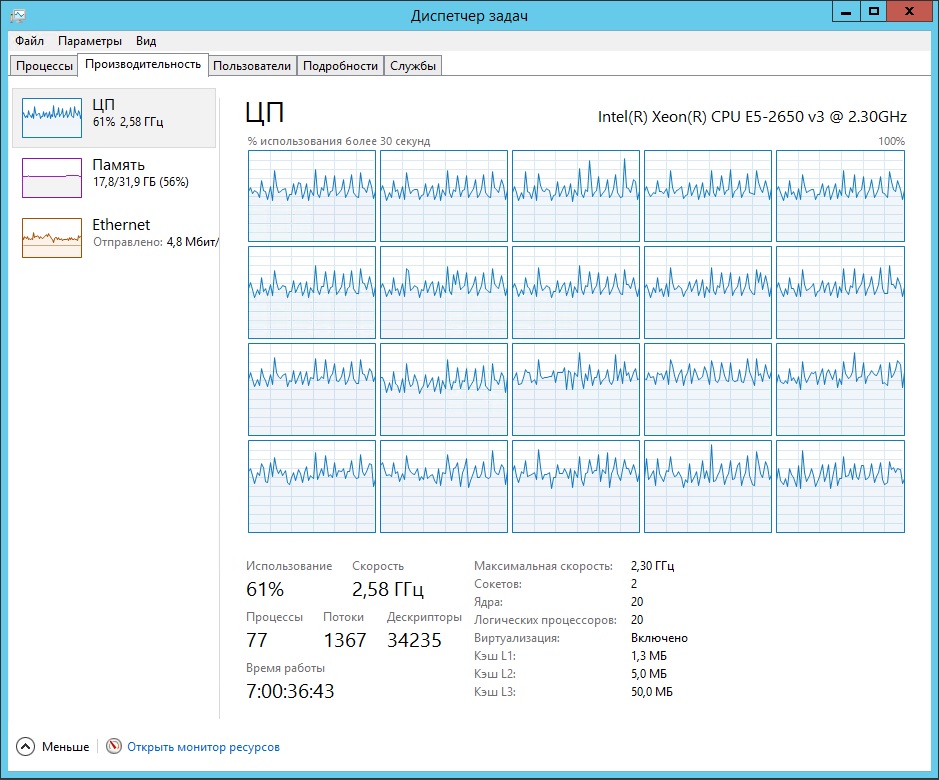
Task: Click the first logical processor graph
Action: [312, 195]
